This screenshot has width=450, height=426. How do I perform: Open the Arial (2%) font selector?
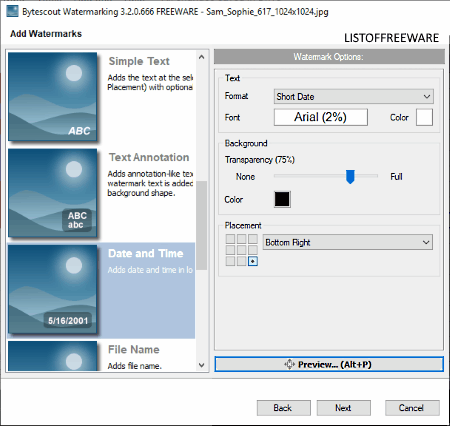(x=321, y=117)
